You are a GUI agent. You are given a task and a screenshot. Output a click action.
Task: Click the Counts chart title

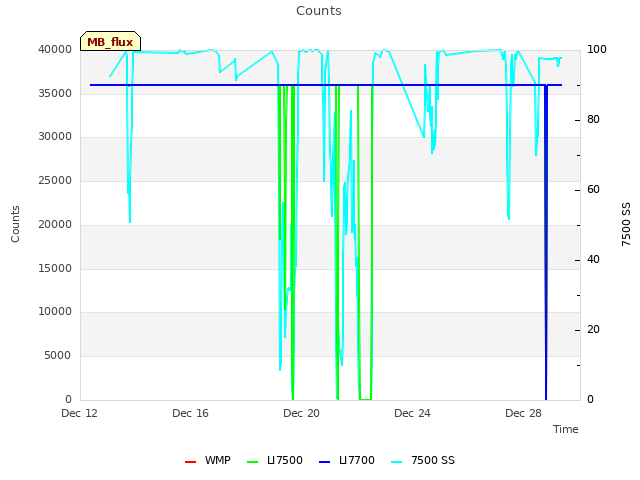pyautogui.click(x=319, y=11)
